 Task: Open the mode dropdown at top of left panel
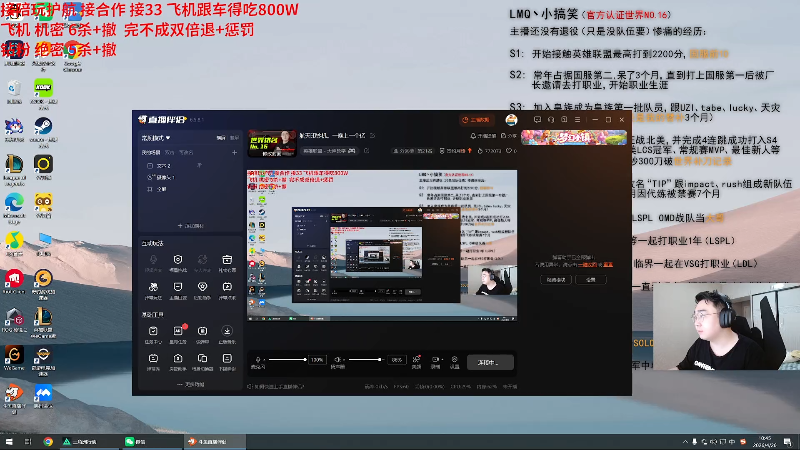click(x=156, y=138)
